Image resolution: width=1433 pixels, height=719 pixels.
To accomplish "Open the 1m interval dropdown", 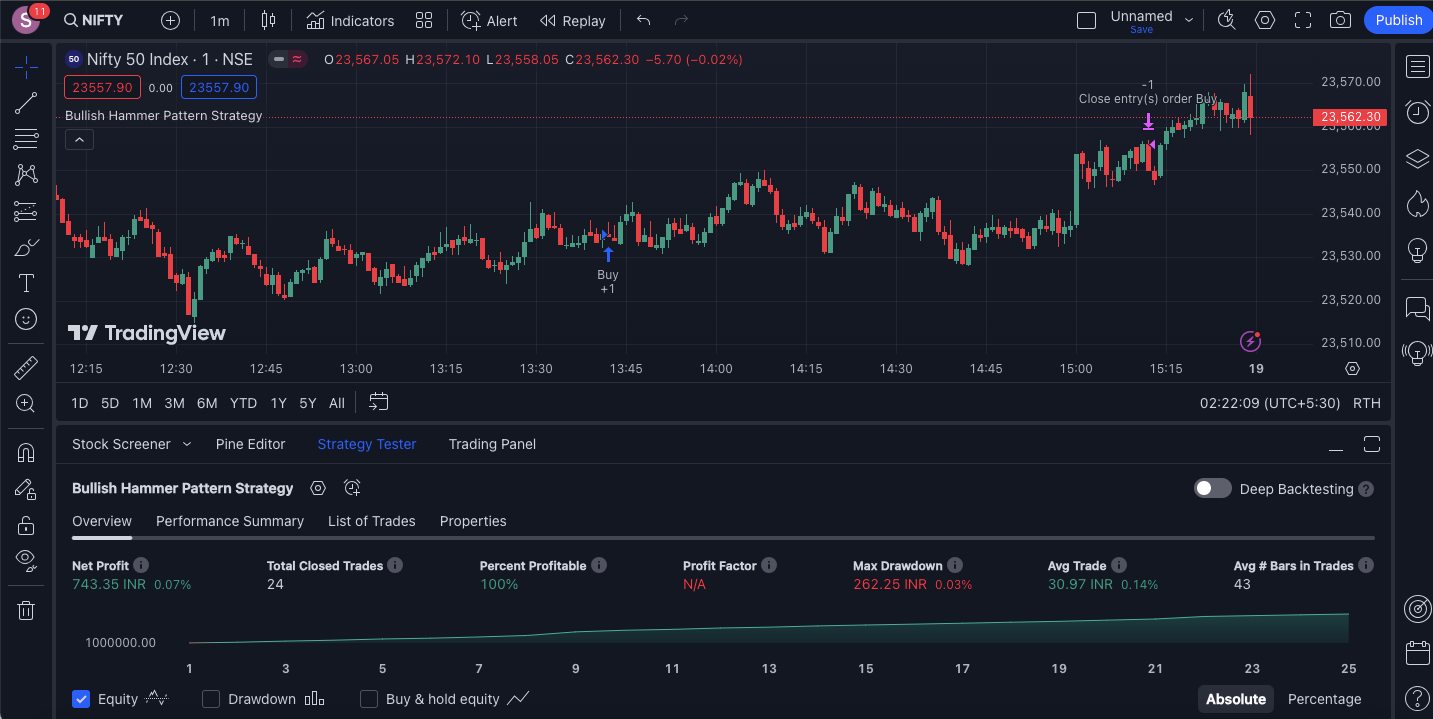I will (220, 20).
